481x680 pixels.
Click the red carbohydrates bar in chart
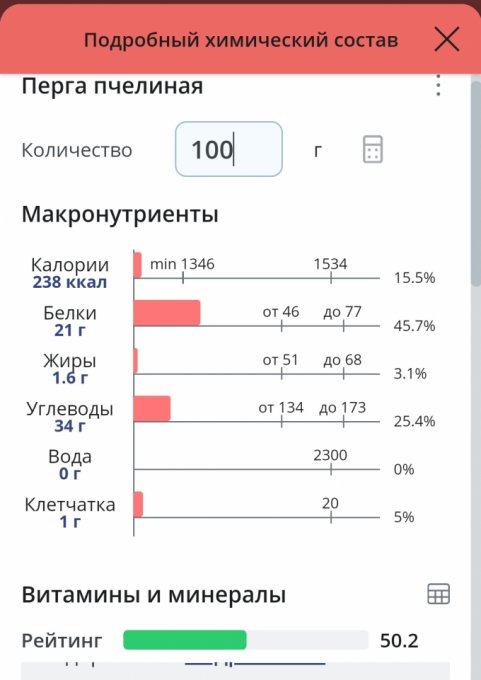pos(152,409)
